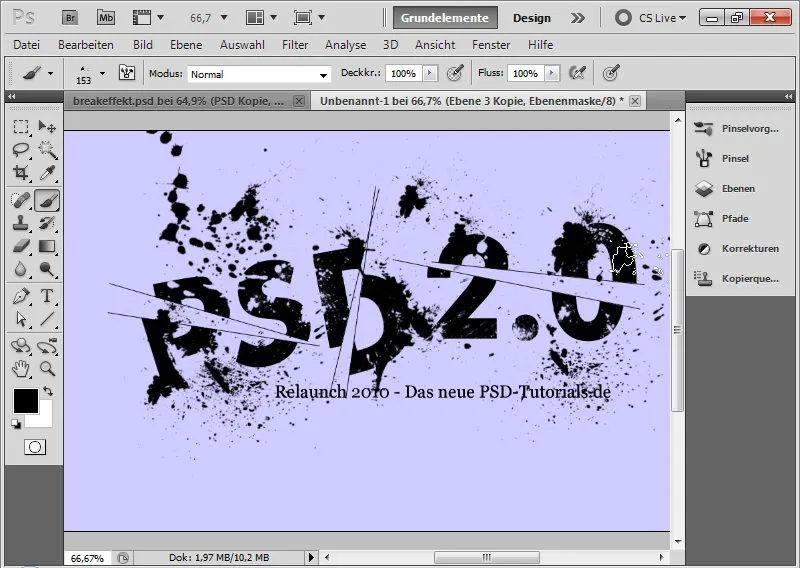This screenshot has width=800, height=568.
Task: Select the Eraser tool
Action: coord(21,246)
